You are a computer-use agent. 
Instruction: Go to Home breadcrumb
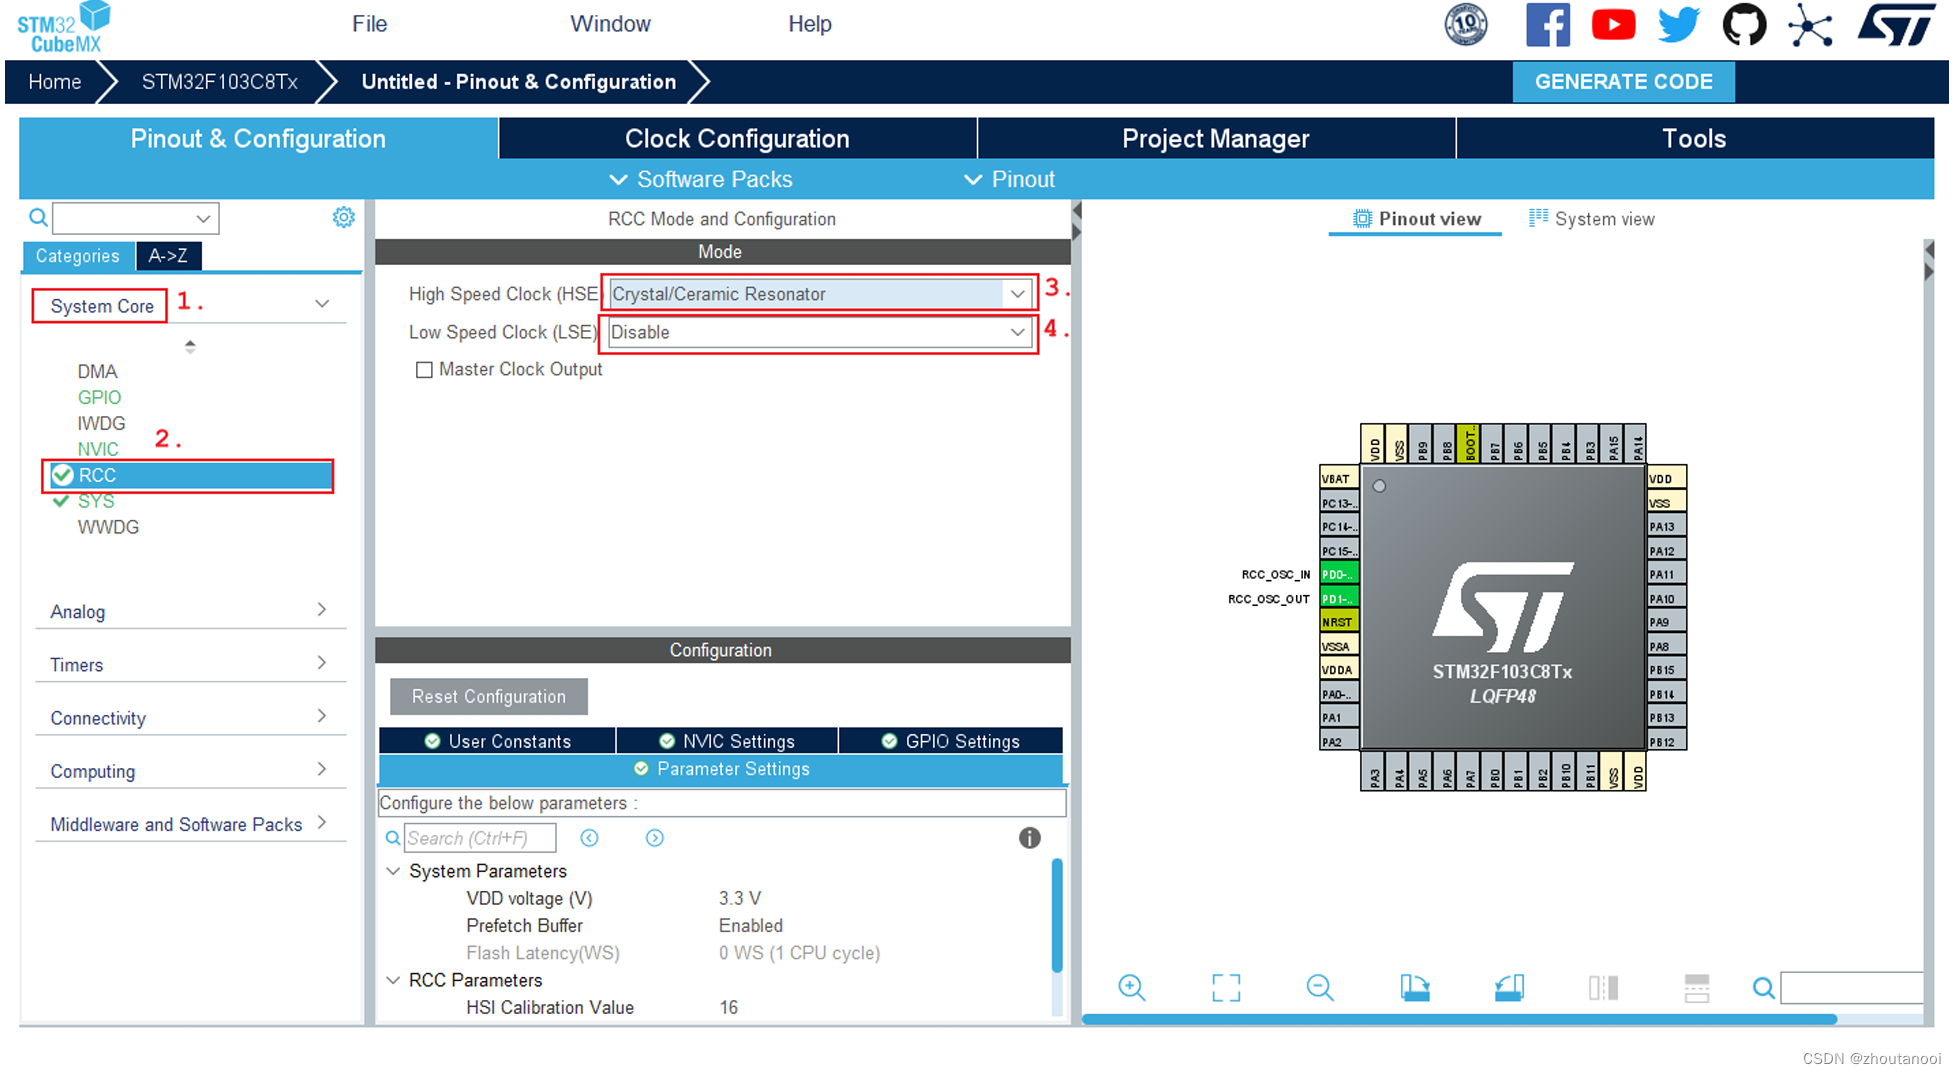(x=54, y=82)
